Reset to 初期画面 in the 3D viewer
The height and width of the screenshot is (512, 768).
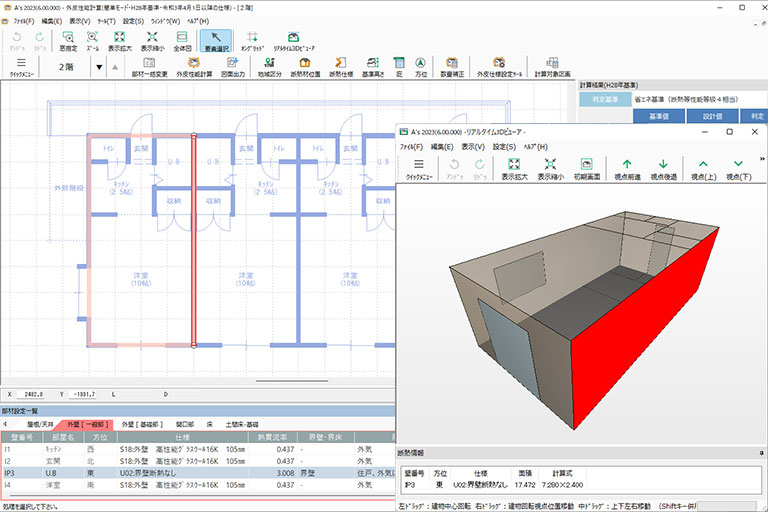tap(587, 169)
